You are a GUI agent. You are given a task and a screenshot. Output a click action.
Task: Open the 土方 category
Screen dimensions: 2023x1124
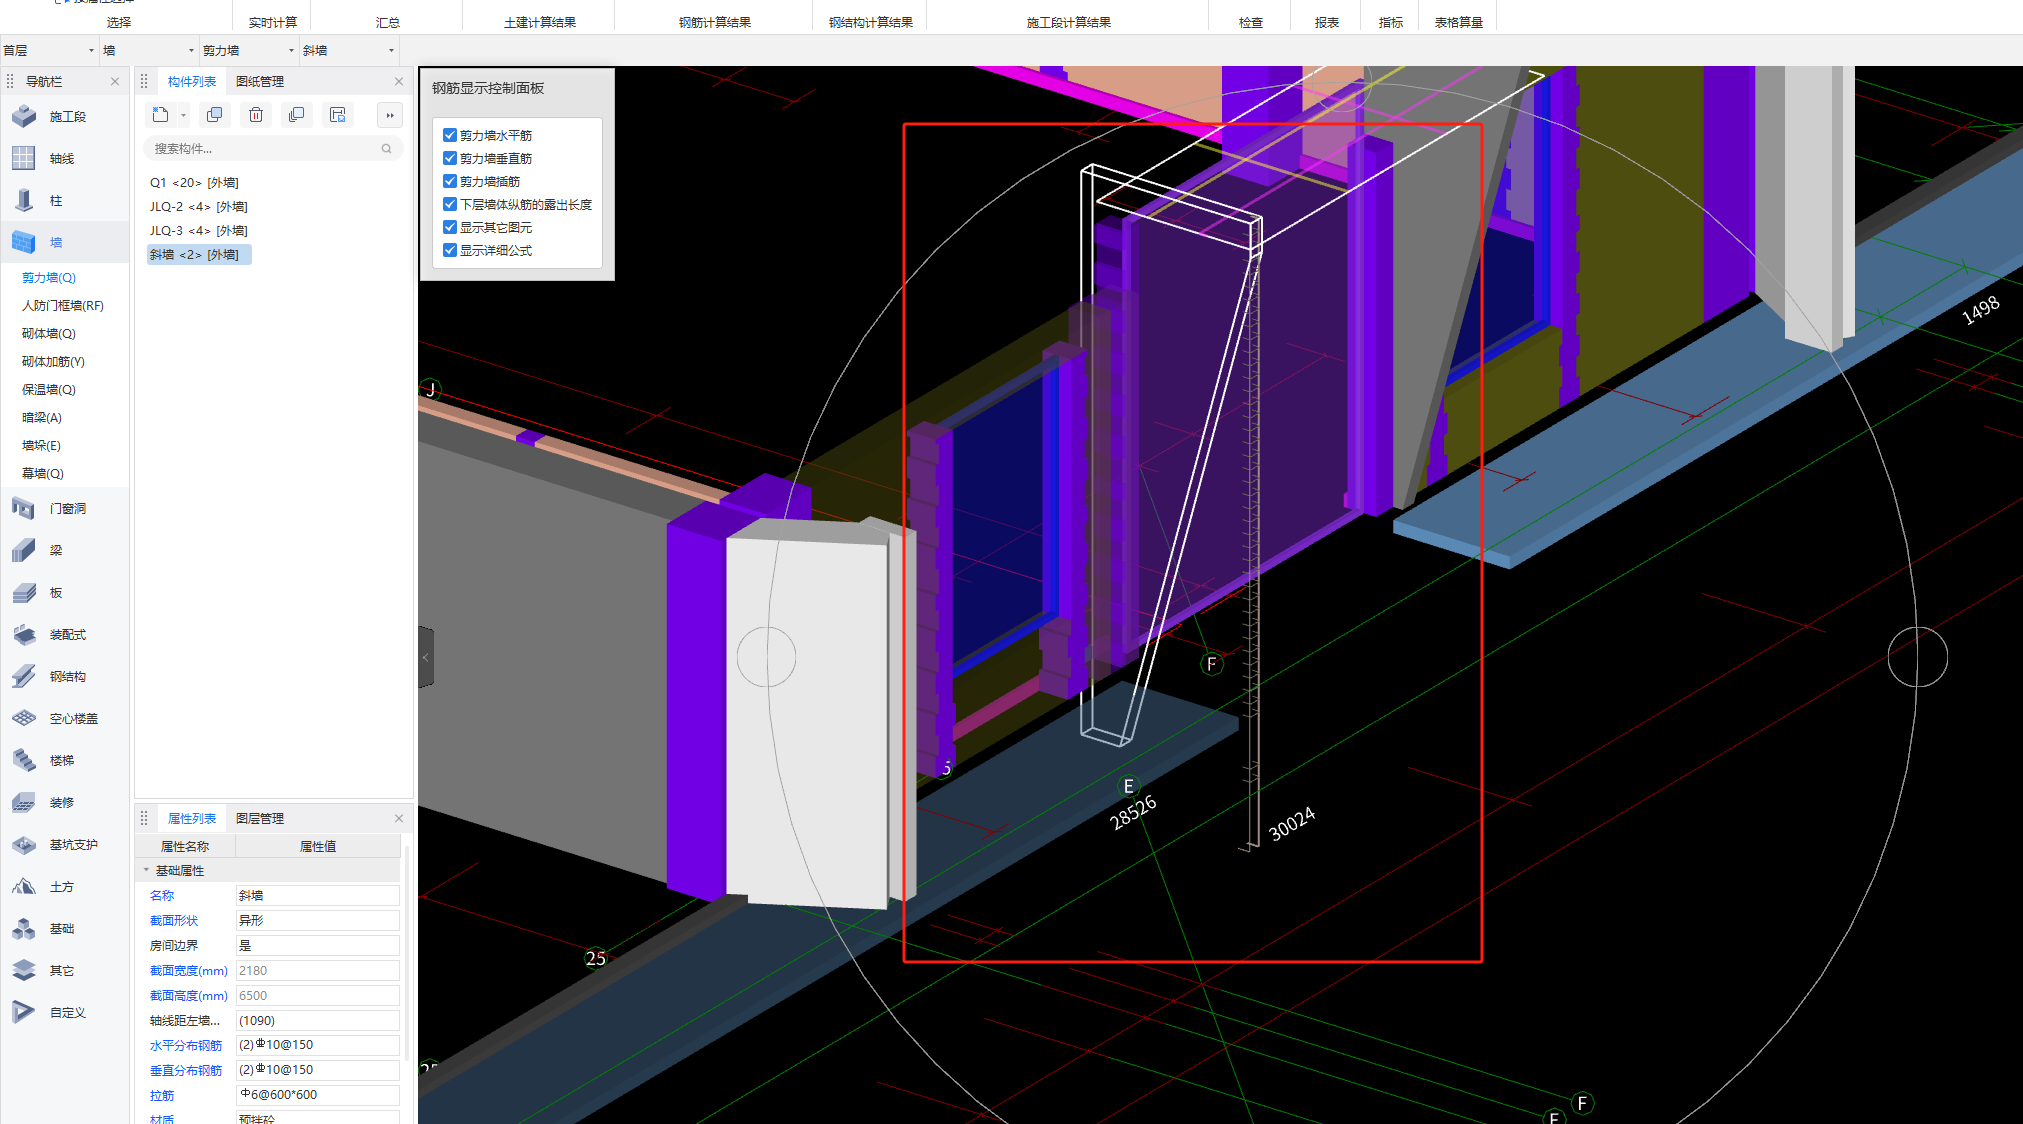pos(61,887)
